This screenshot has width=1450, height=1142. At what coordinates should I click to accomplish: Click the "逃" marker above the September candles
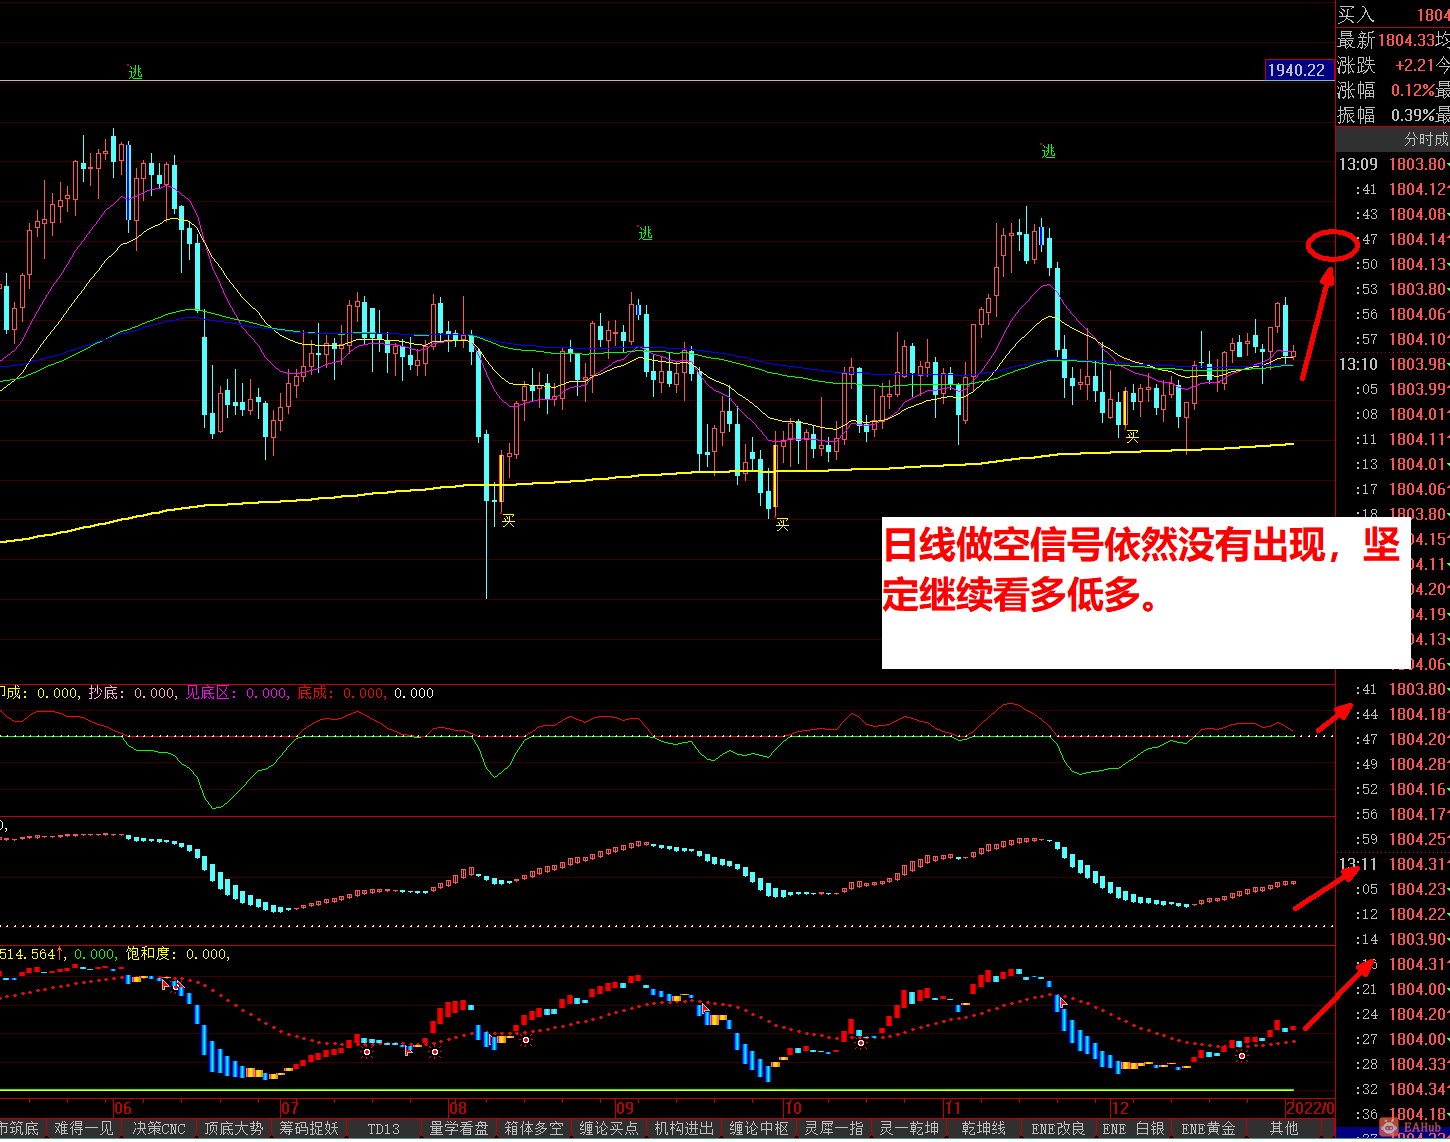[645, 232]
